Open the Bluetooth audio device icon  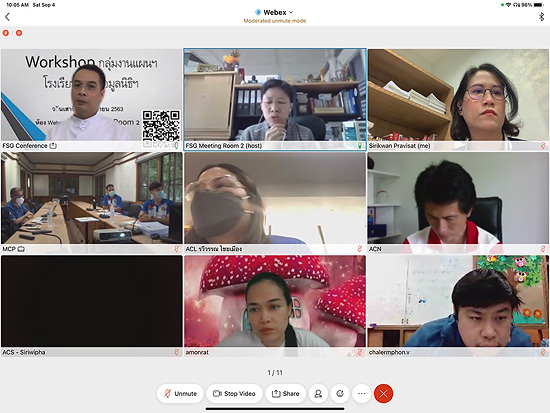click(541, 16)
